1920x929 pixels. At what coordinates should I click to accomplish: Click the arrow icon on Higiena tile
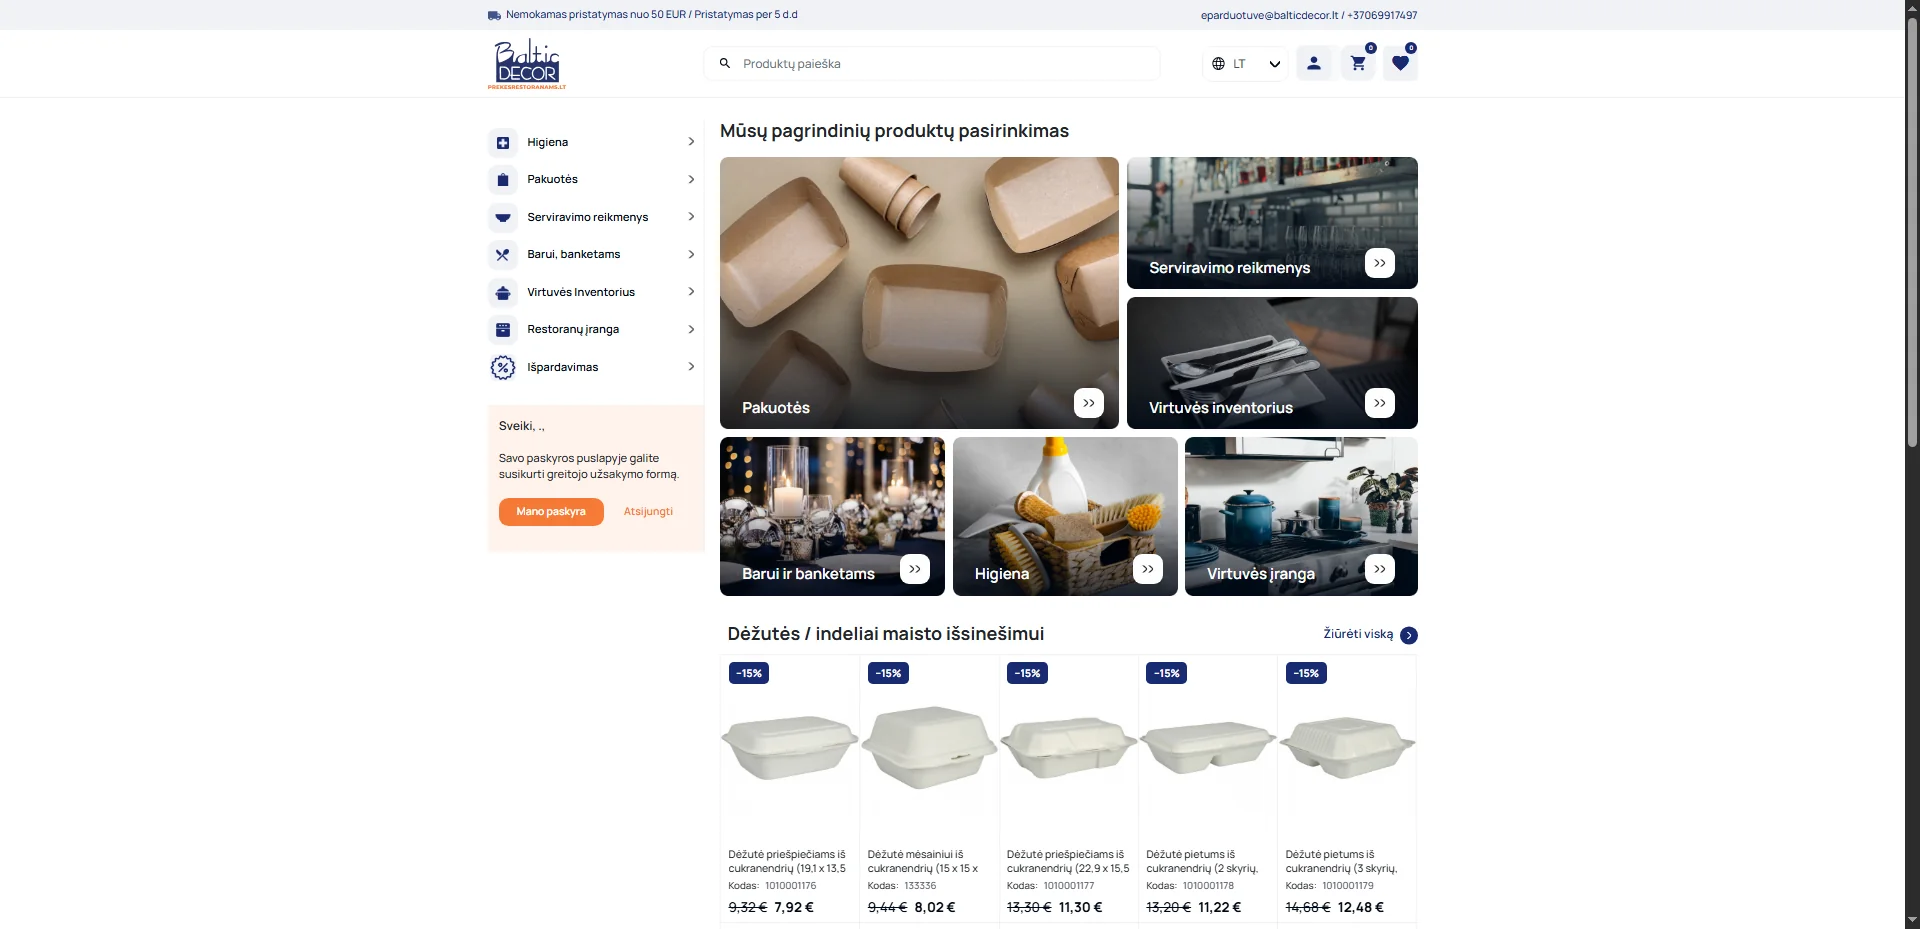pos(1147,569)
